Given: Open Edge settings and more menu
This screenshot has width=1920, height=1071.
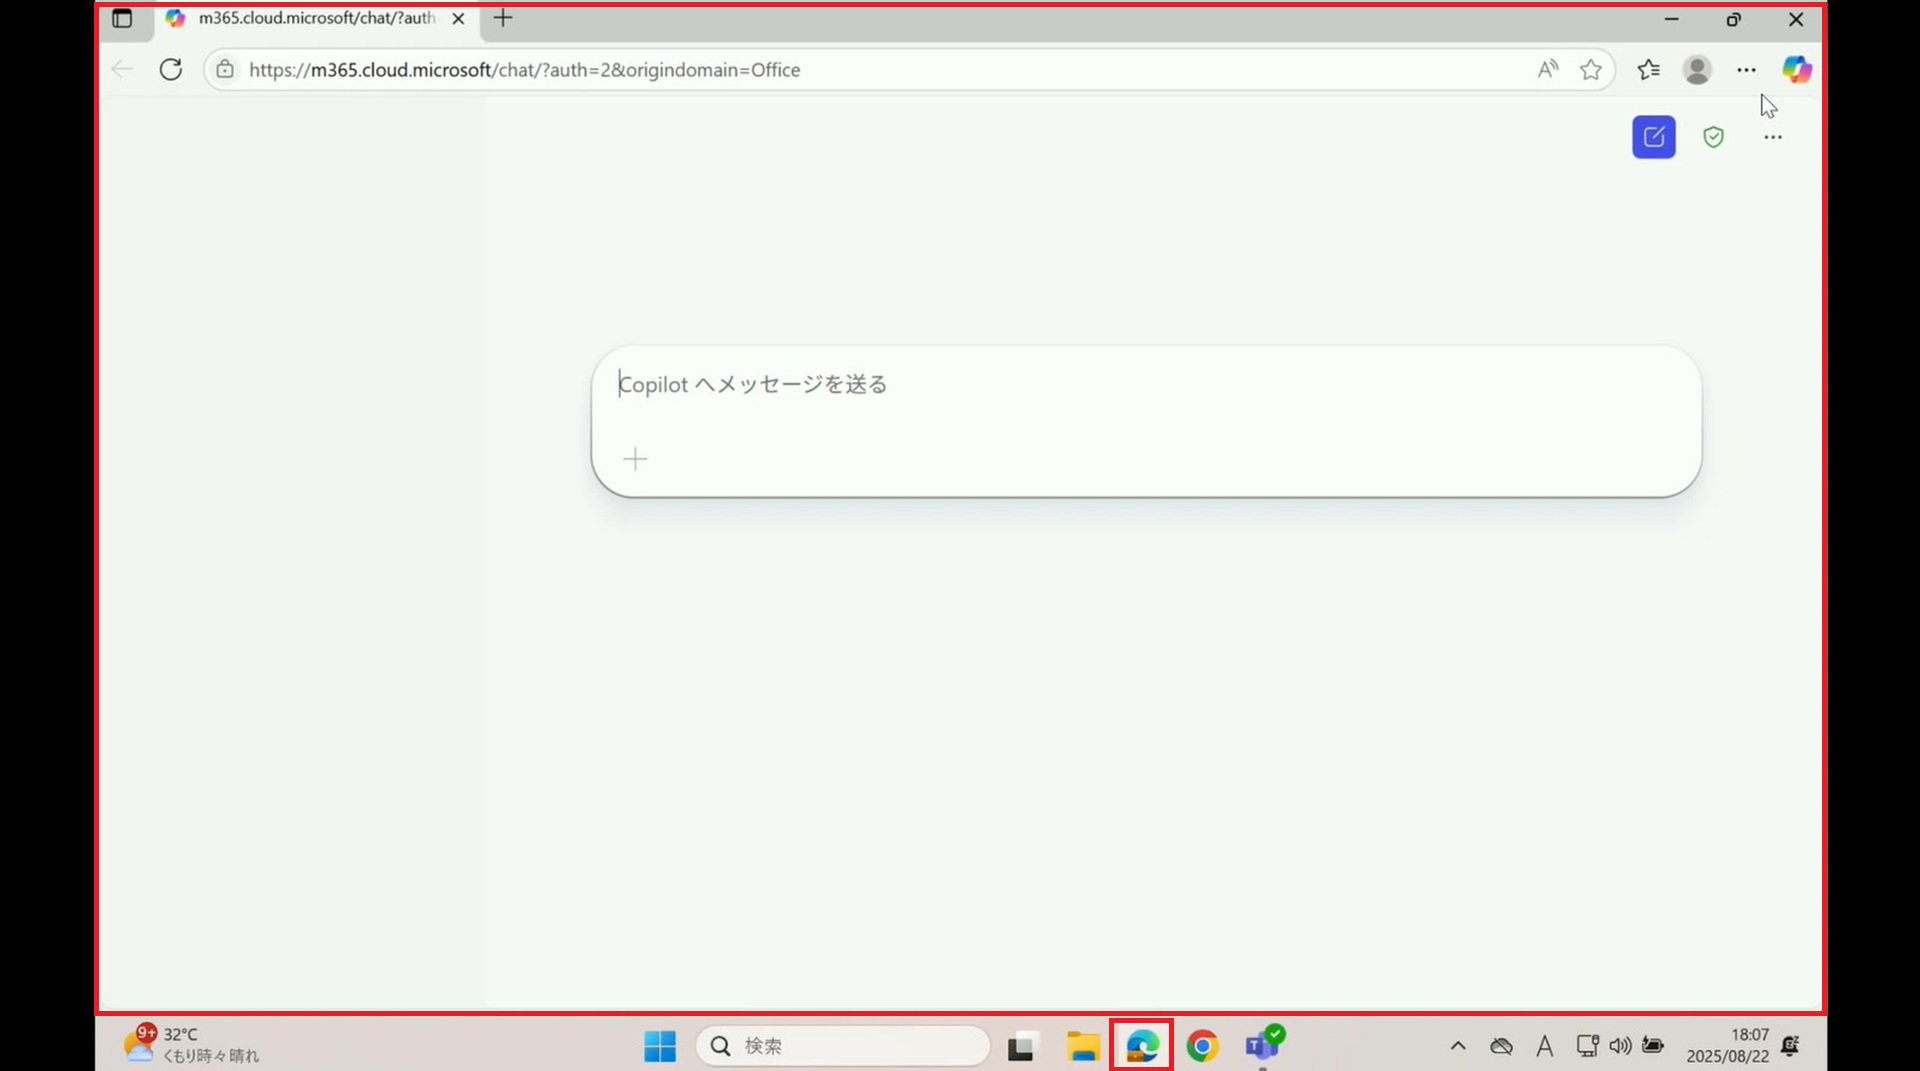Looking at the screenshot, I should point(1746,70).
